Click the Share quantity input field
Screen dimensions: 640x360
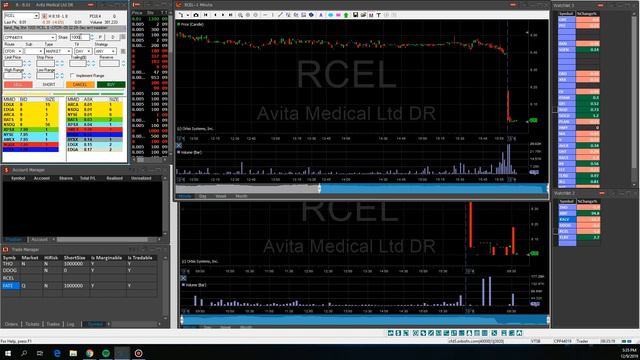(x=79, y=37)
